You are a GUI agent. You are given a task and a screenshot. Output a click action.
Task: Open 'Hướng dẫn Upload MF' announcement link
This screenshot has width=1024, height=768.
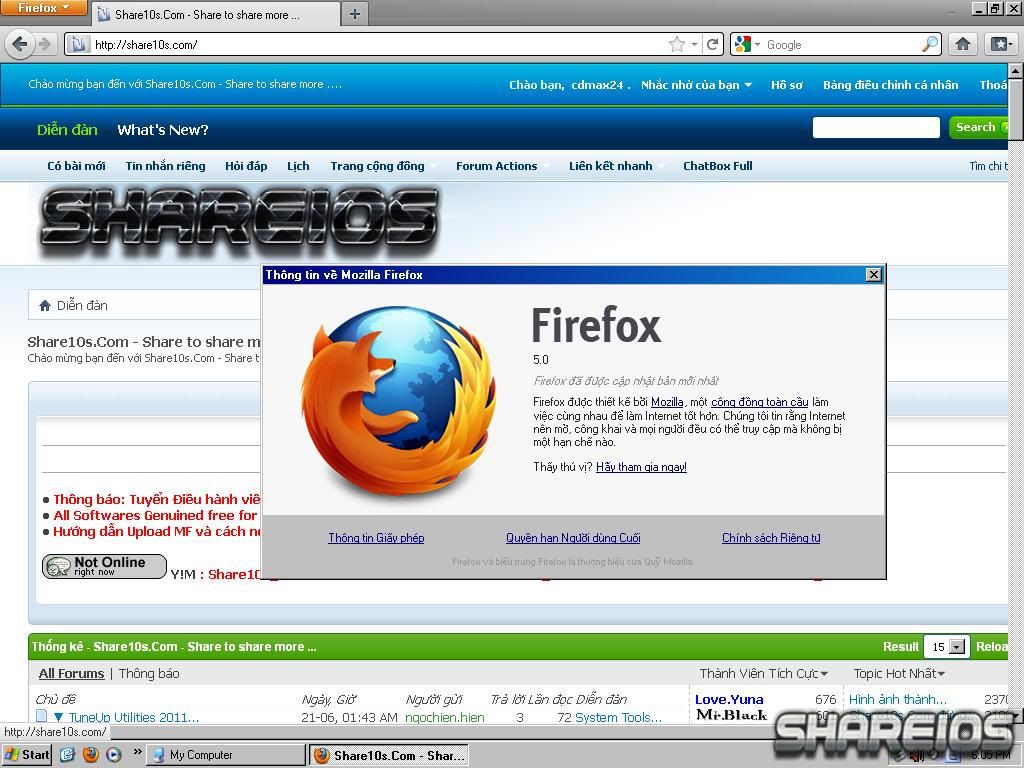[x=157, y=532]
